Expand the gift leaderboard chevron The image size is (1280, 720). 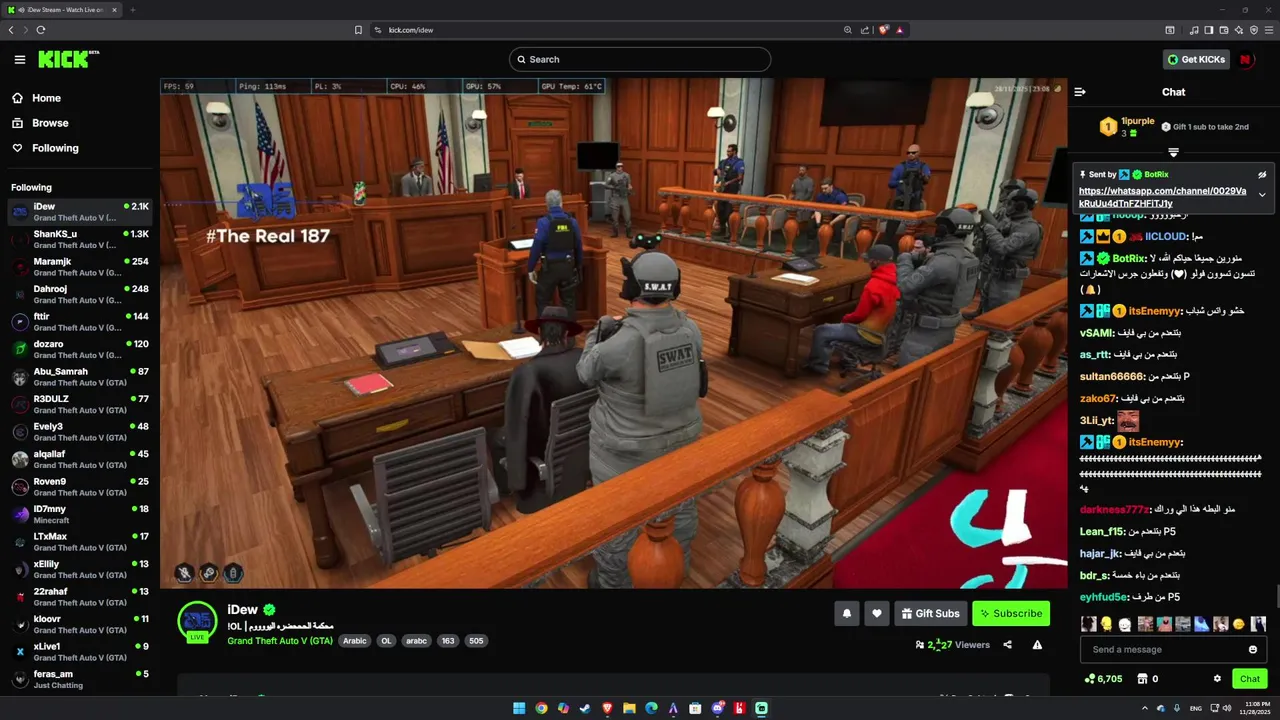pos(1173,153)
